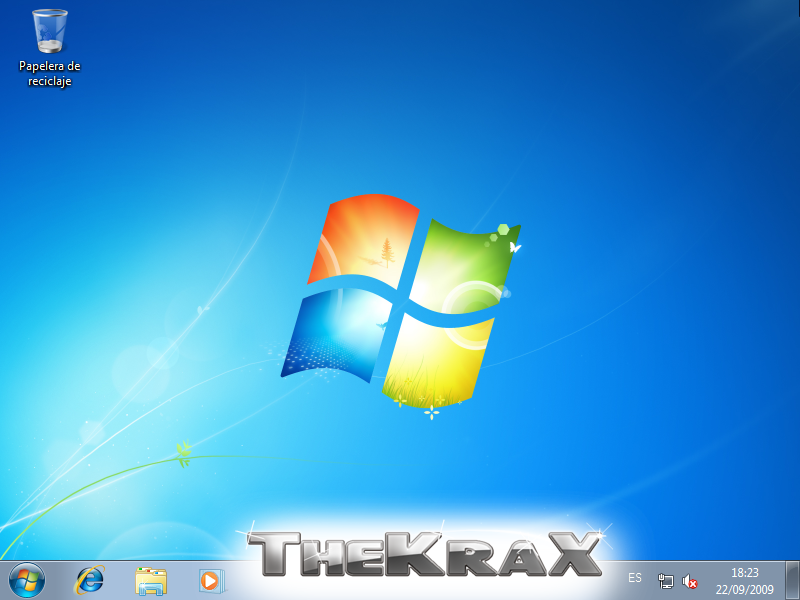The width and height of the screenshot is (800, 600).
Task: Open Windows Explorer folder icon on taskbar
Action: [151, 581]
